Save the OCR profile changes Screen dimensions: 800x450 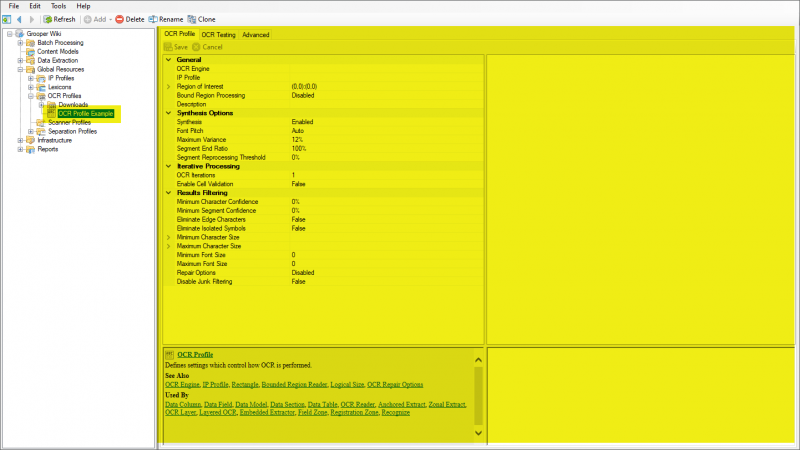[x=176, y=47]
